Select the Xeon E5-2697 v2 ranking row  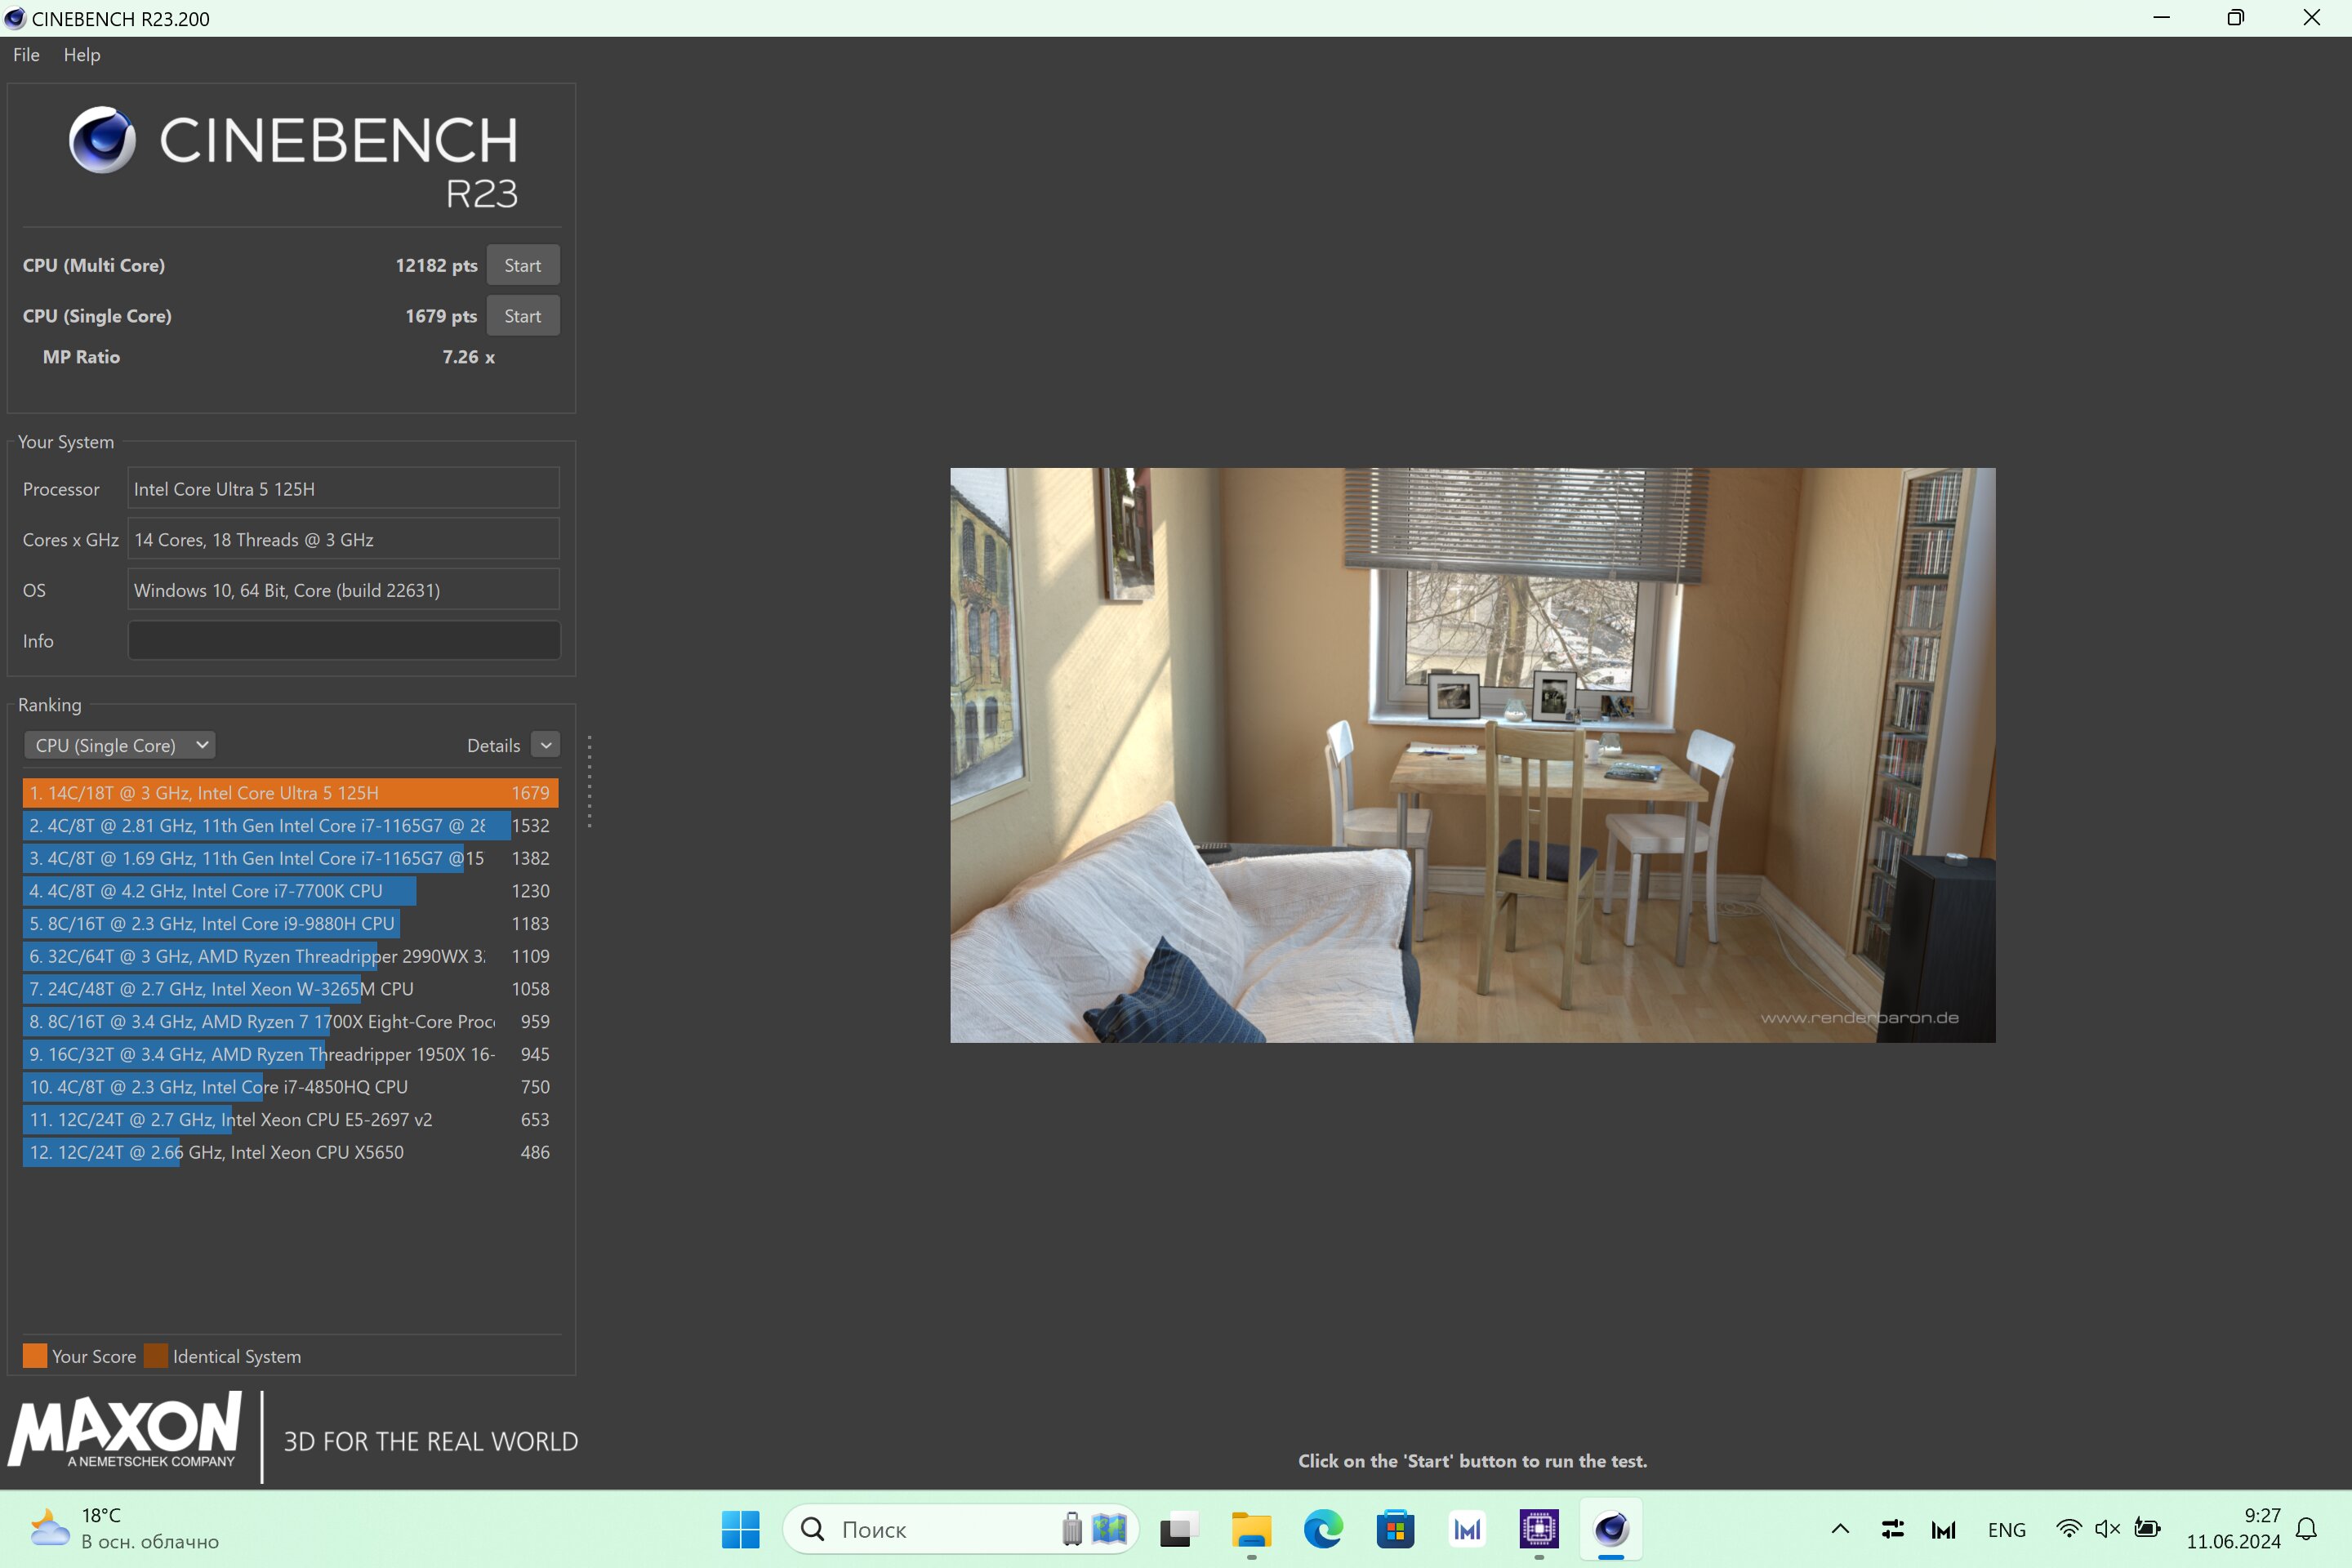click(290, 1120)
